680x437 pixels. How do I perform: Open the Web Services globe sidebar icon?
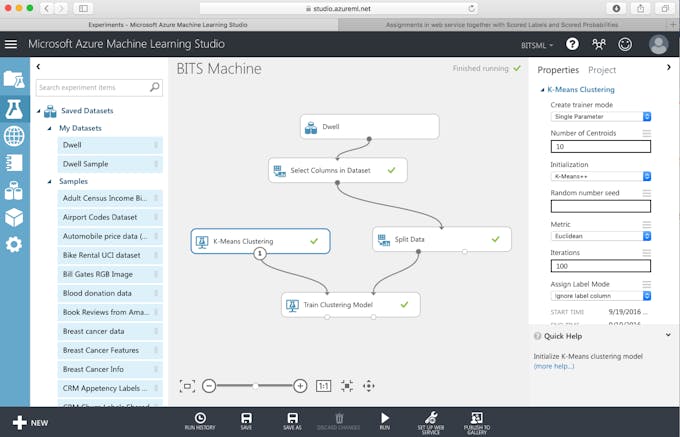click(x=14, y=136)
